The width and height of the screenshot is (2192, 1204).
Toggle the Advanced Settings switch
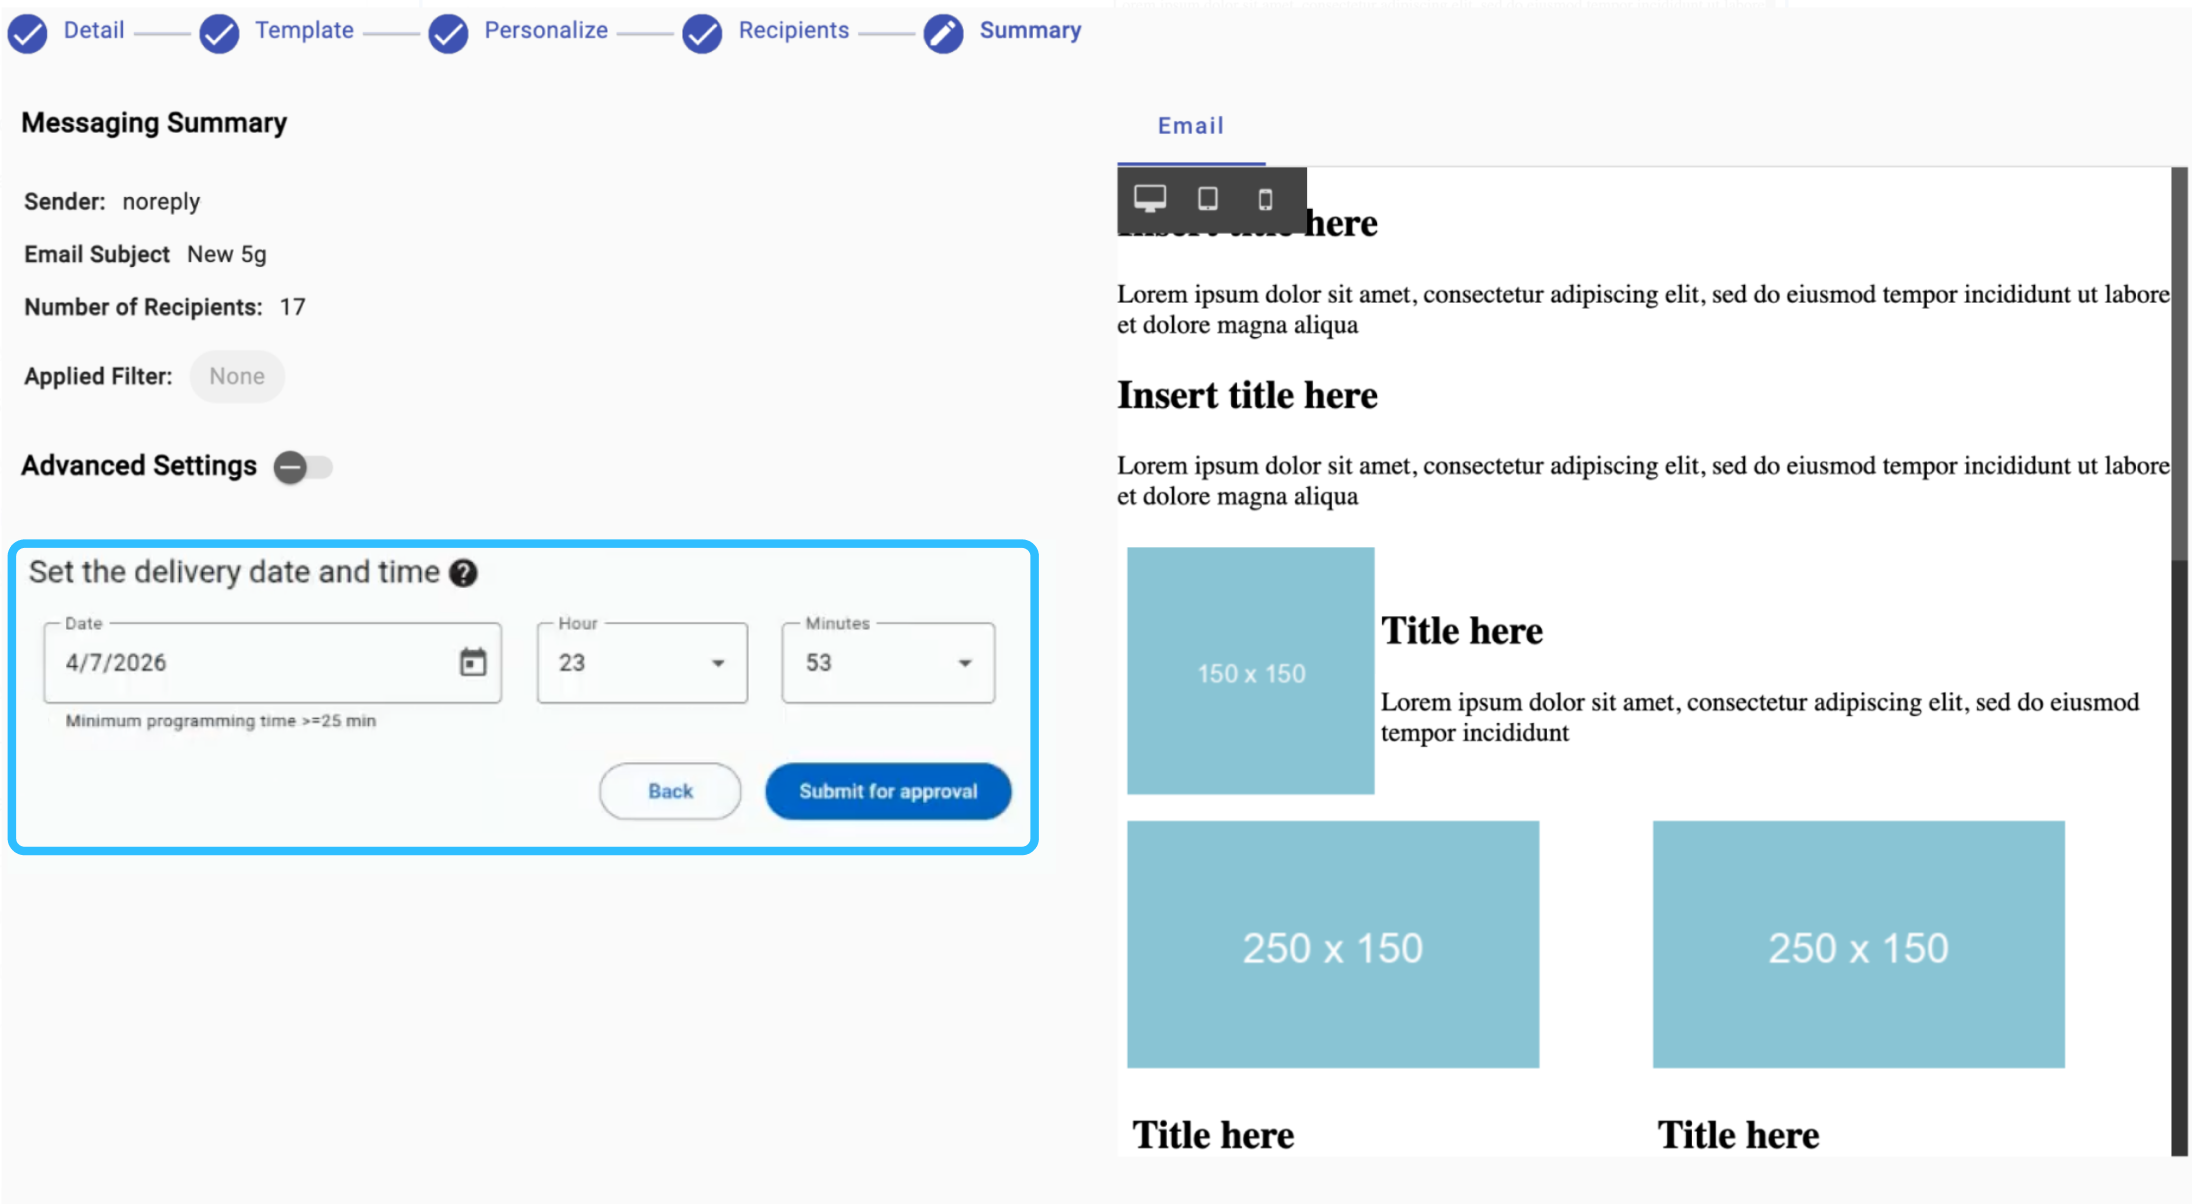(302, 467)
